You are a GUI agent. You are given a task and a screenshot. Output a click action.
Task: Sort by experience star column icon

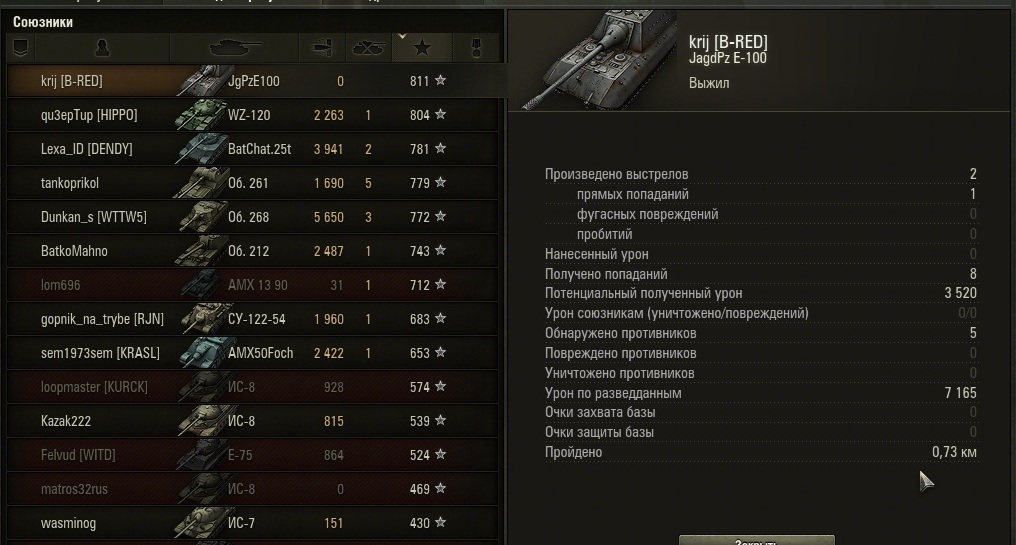422,48
